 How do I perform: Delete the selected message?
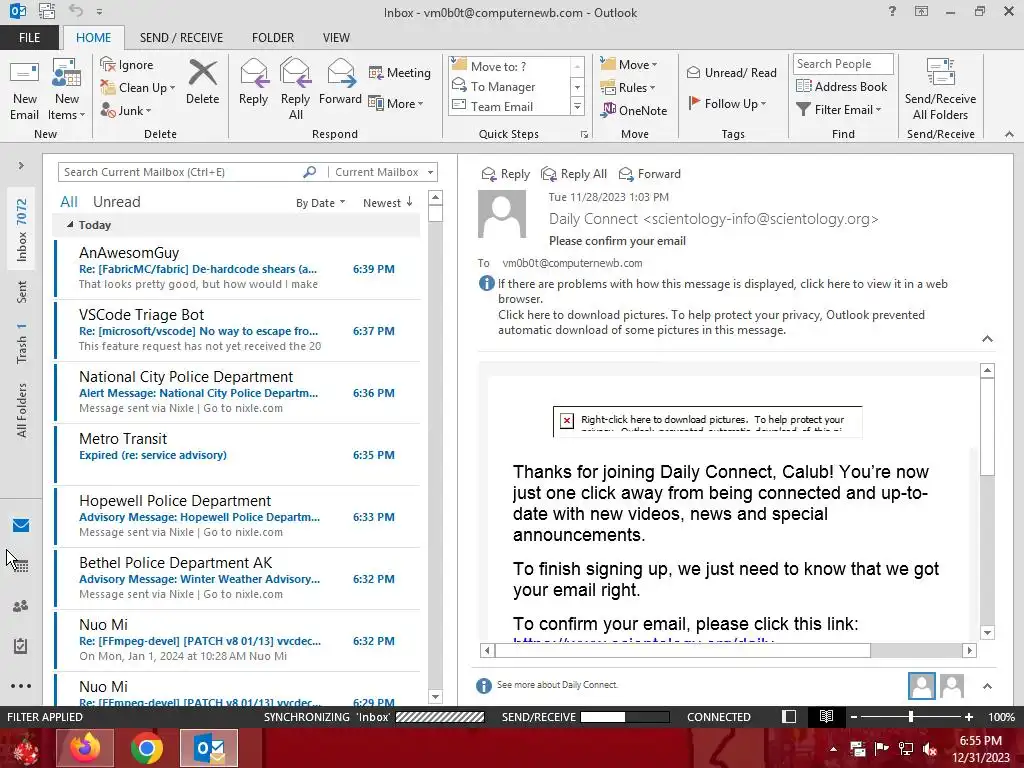202,82
